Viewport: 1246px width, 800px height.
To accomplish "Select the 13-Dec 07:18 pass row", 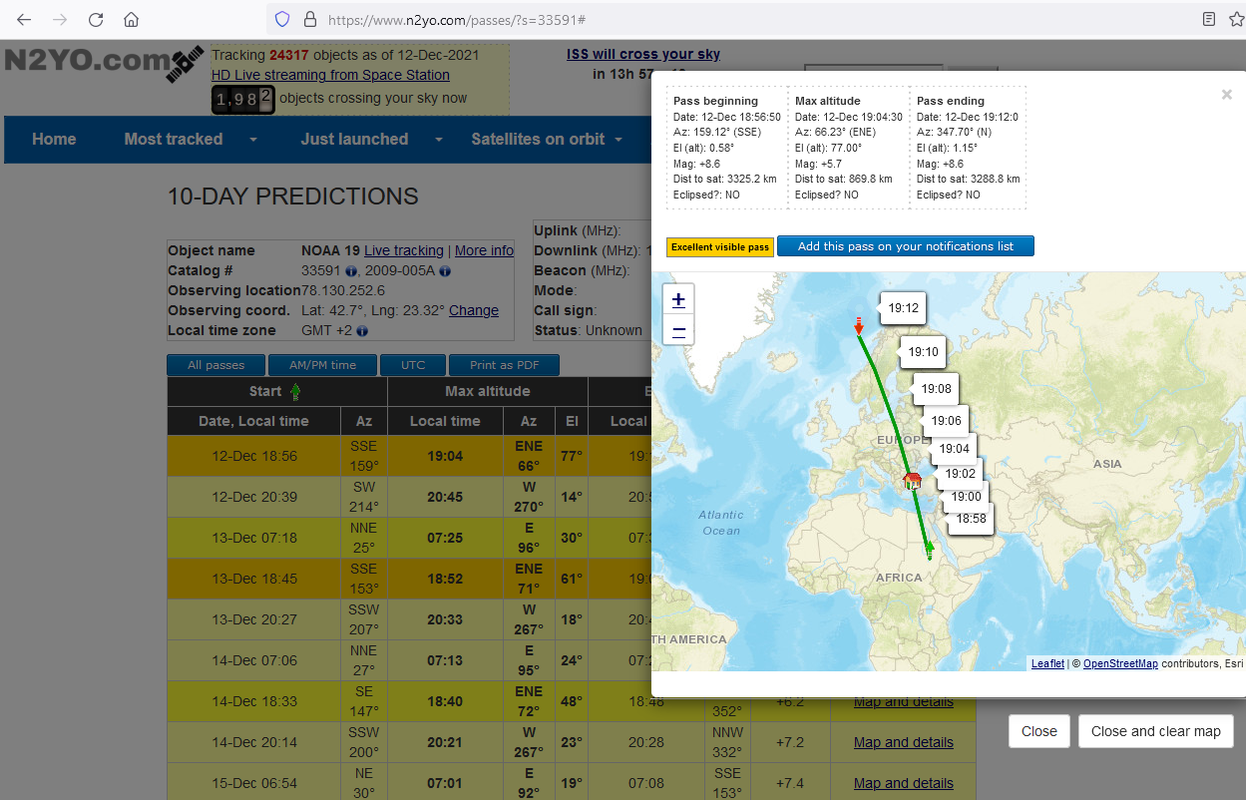I will coord(409,538).
